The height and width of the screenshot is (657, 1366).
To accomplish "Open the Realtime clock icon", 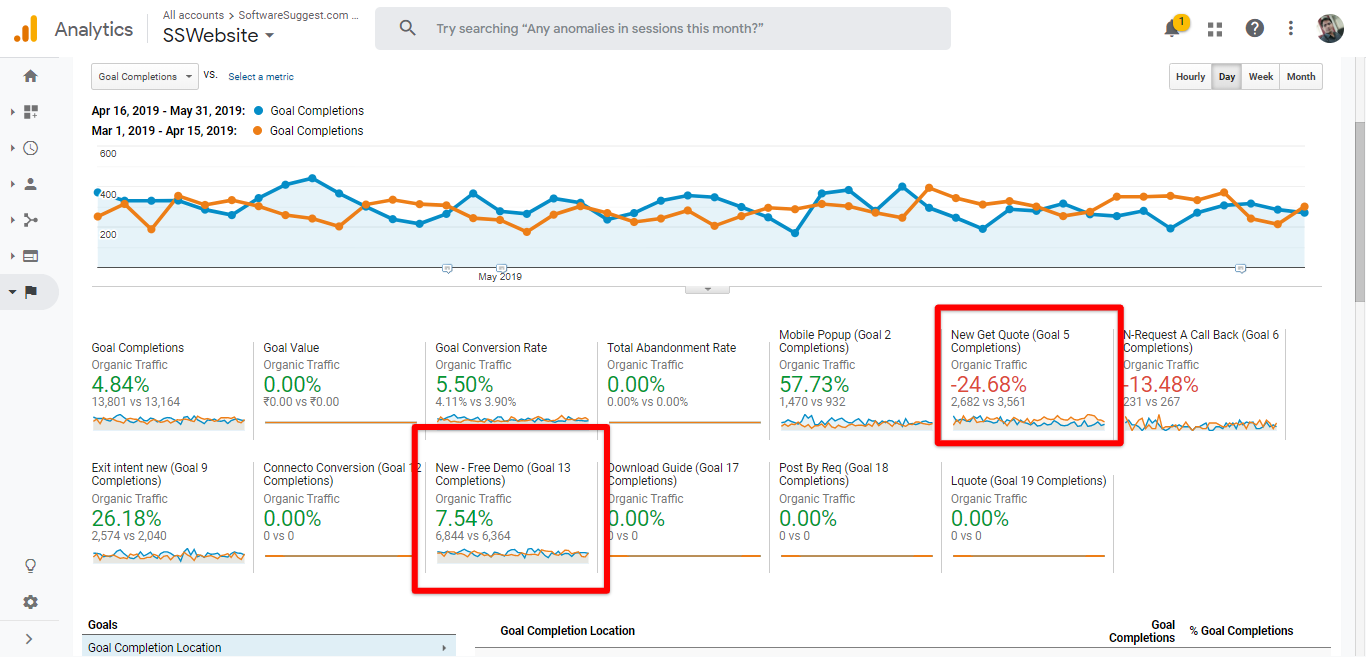I will click(30, 147).
